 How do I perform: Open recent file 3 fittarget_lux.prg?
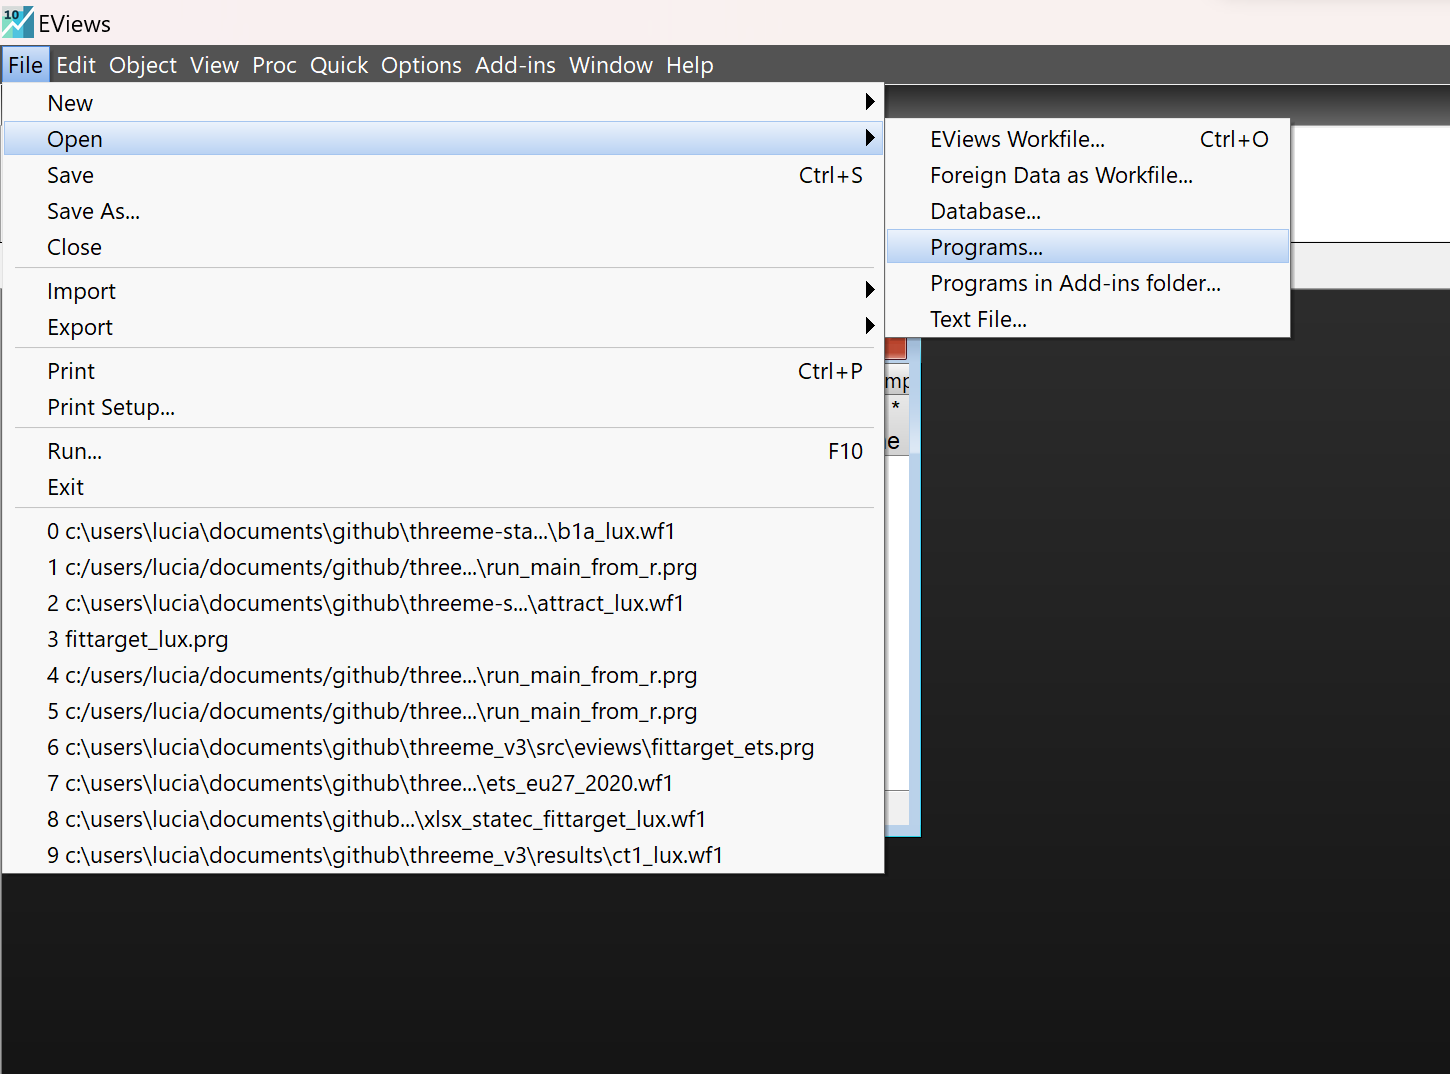click(443, 639)
